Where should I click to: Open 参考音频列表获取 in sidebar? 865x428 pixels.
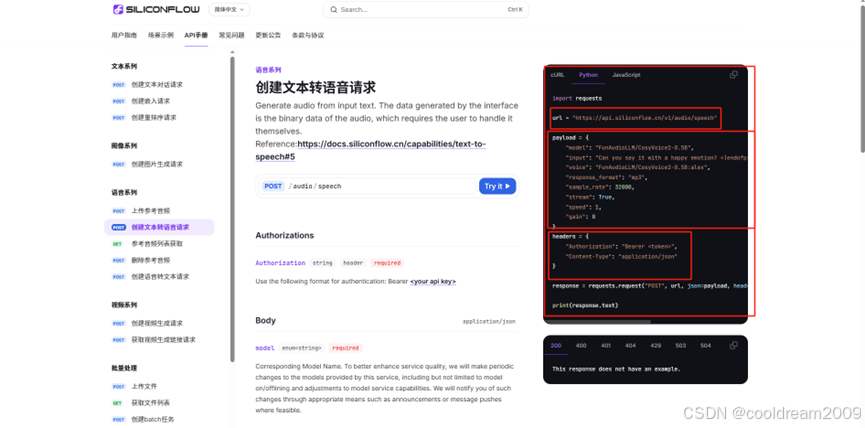[x=159, y=244]
